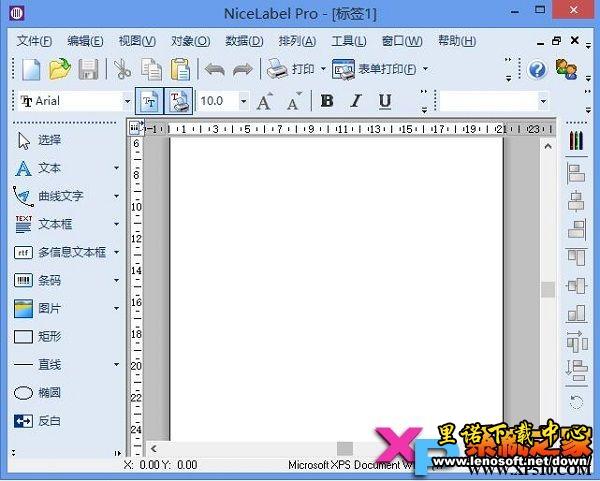This screenshot has width=600, height=481.
Task: Click the 表单打印 form print button
Action: coord(374,69)
